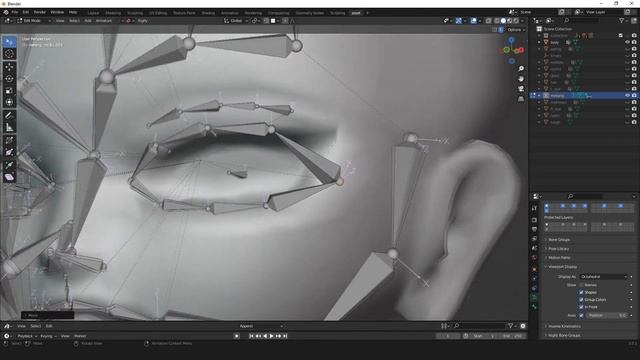Click the outliner search field

[x=581, y=20]
